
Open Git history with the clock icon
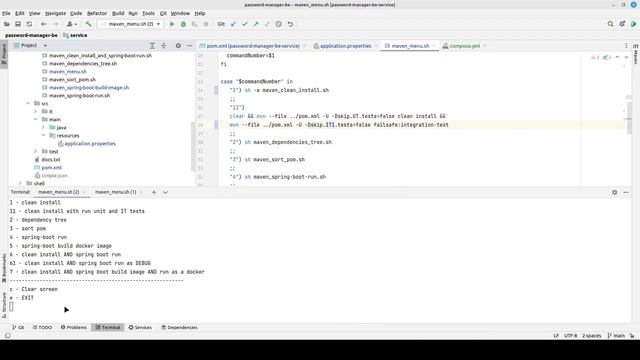tap(279, 24)
